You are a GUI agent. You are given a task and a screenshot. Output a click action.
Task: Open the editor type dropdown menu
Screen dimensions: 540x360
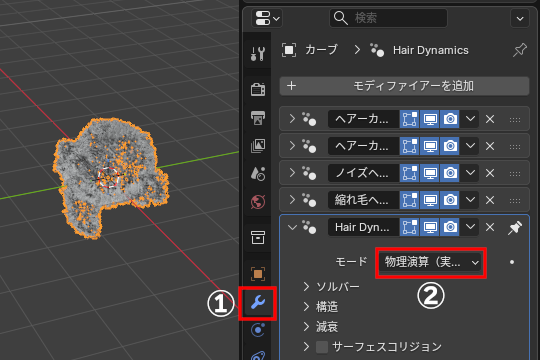[267, 18]
